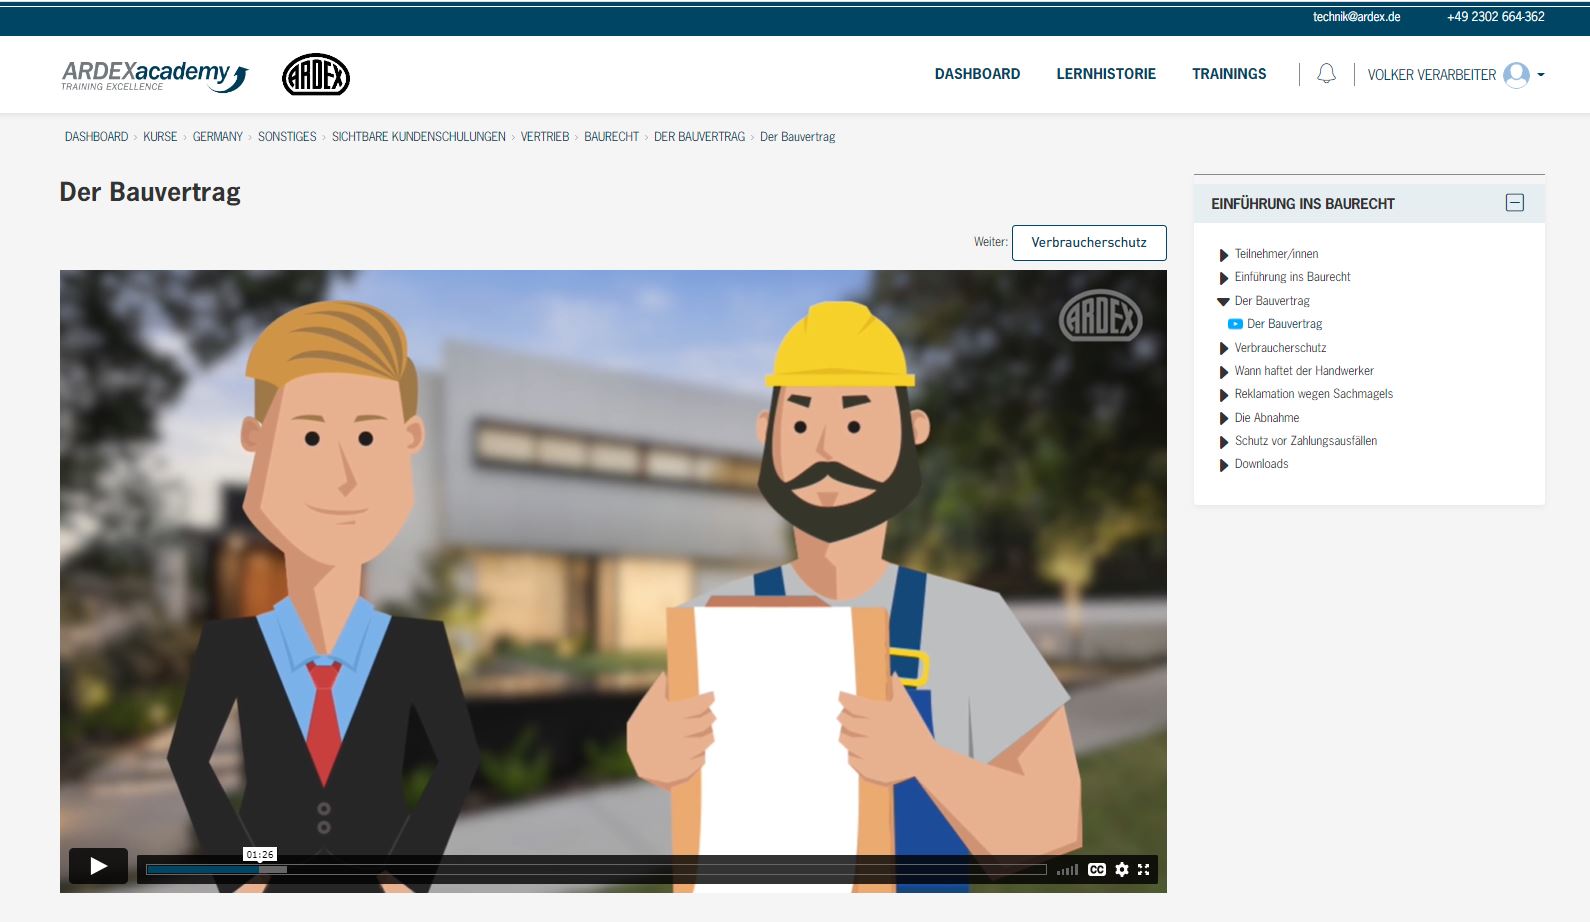Play the Bauvertrag video

(x=98, y=866)
